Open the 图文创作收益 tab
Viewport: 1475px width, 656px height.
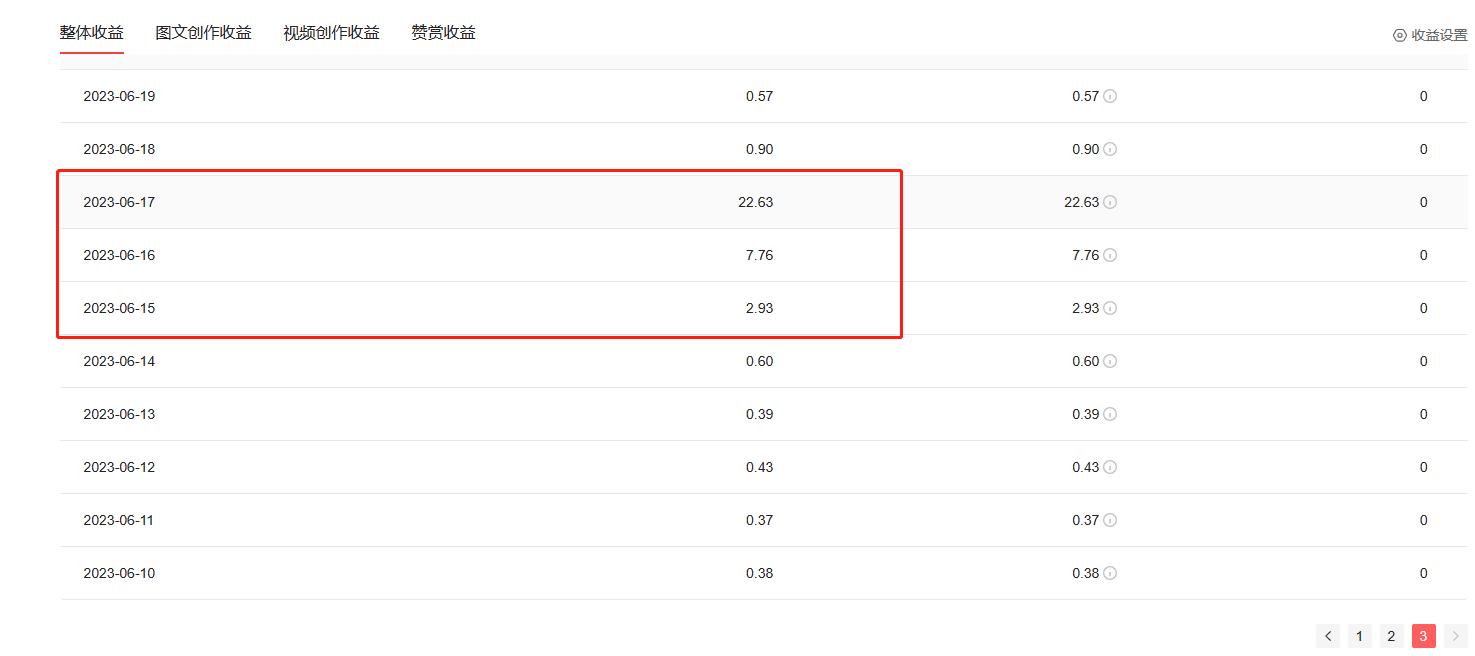[204, 33]
